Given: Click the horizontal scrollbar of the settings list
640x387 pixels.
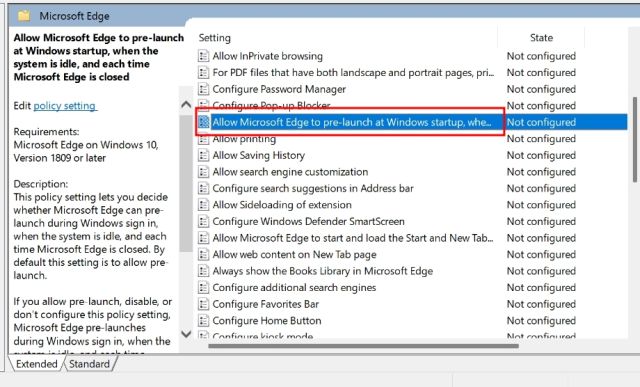Looking at the screenshot, I should [363, 346].
